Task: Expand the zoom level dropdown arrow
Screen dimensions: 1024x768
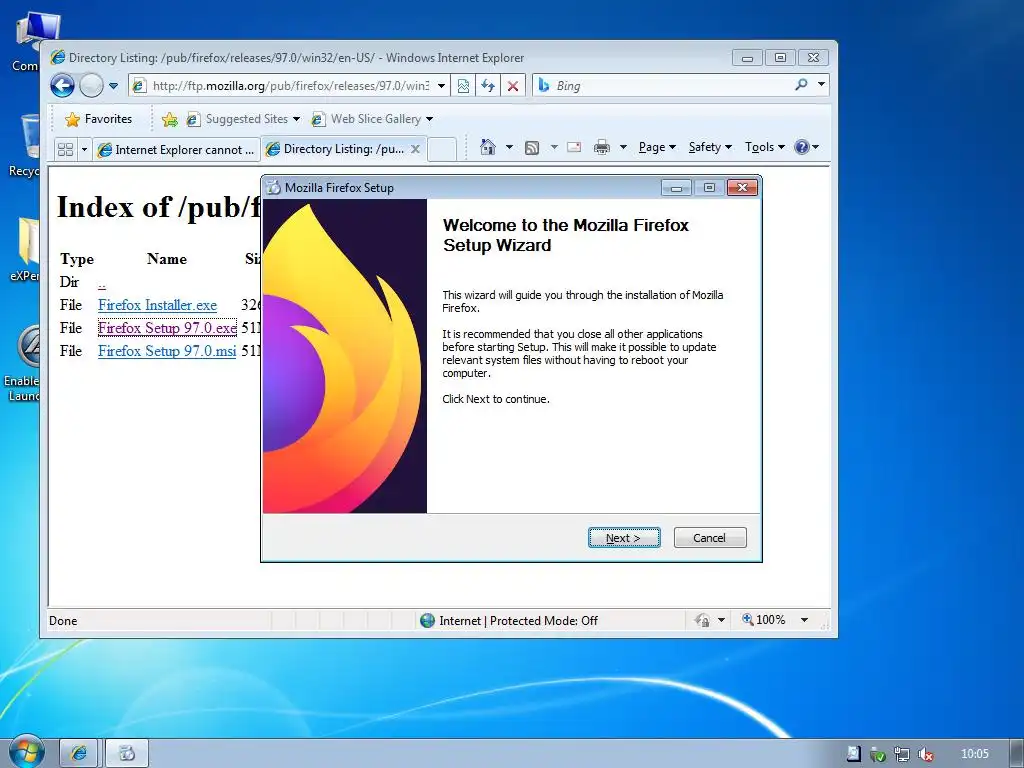Action: point(805,620)
